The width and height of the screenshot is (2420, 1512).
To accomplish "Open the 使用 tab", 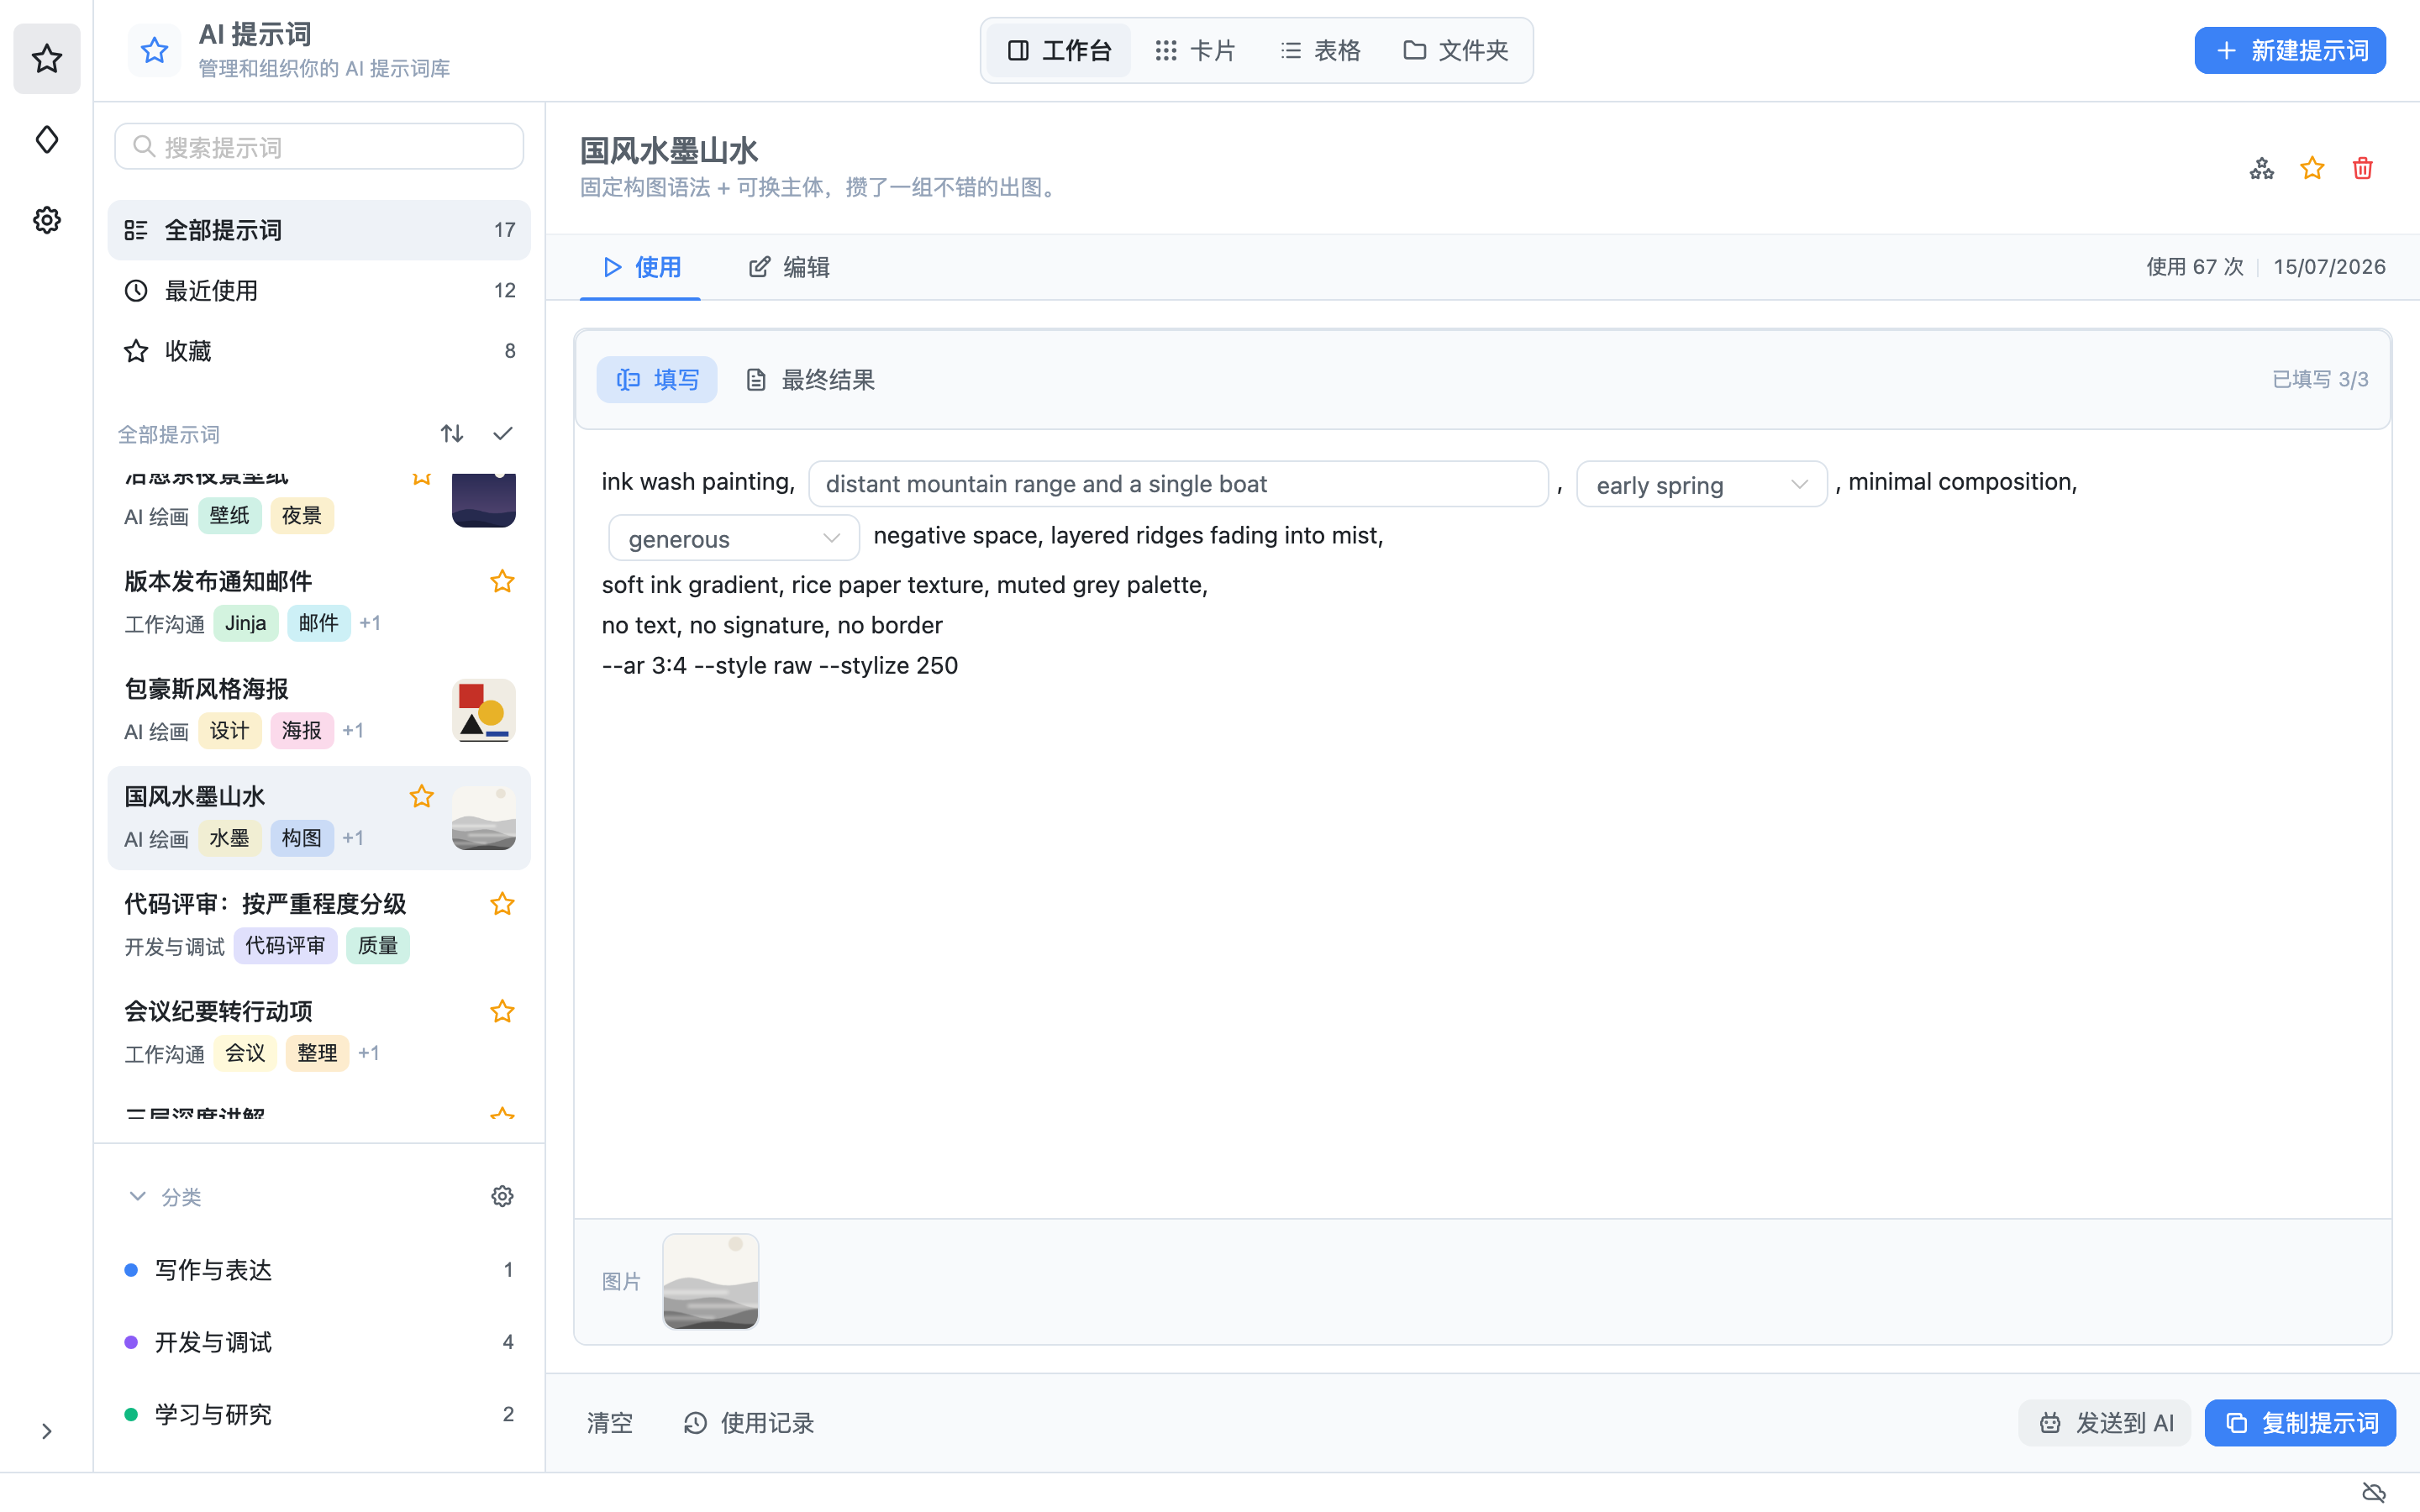I will click(x=641, y=267).
